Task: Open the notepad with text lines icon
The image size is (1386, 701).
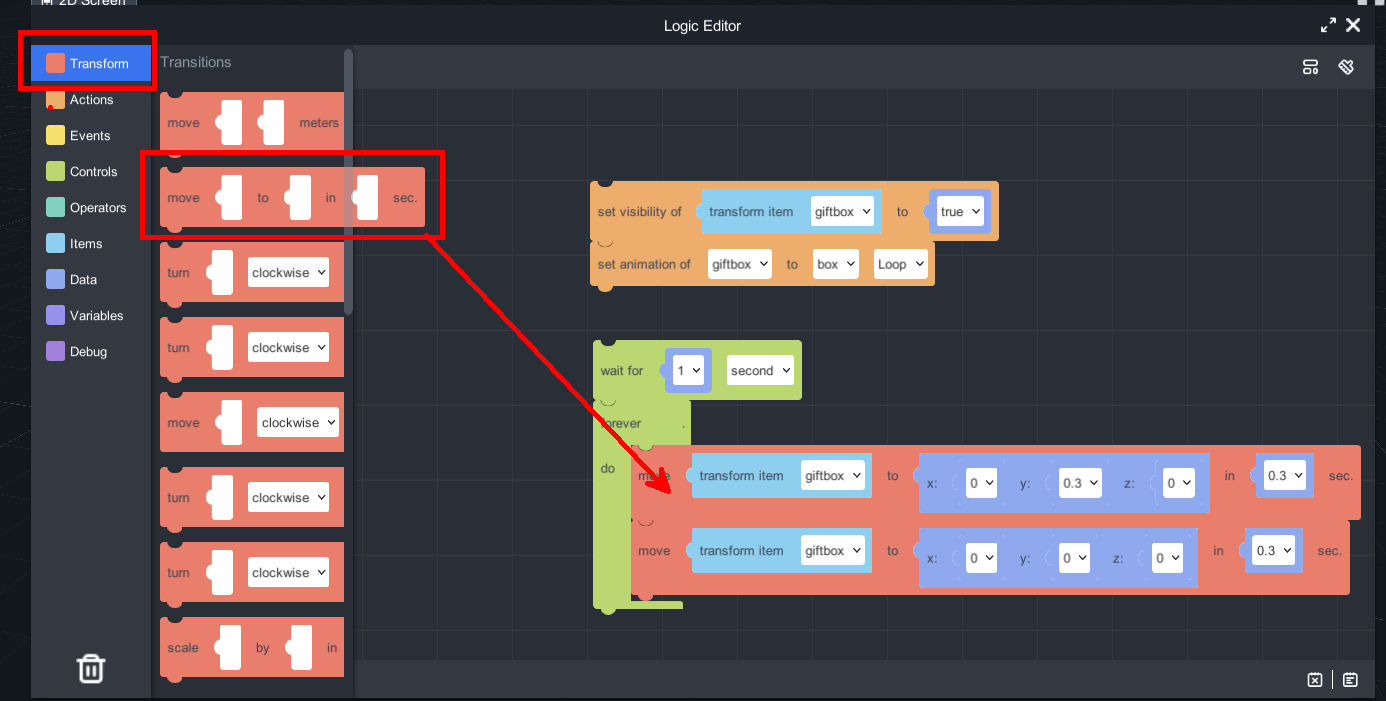Action: 1350,680
